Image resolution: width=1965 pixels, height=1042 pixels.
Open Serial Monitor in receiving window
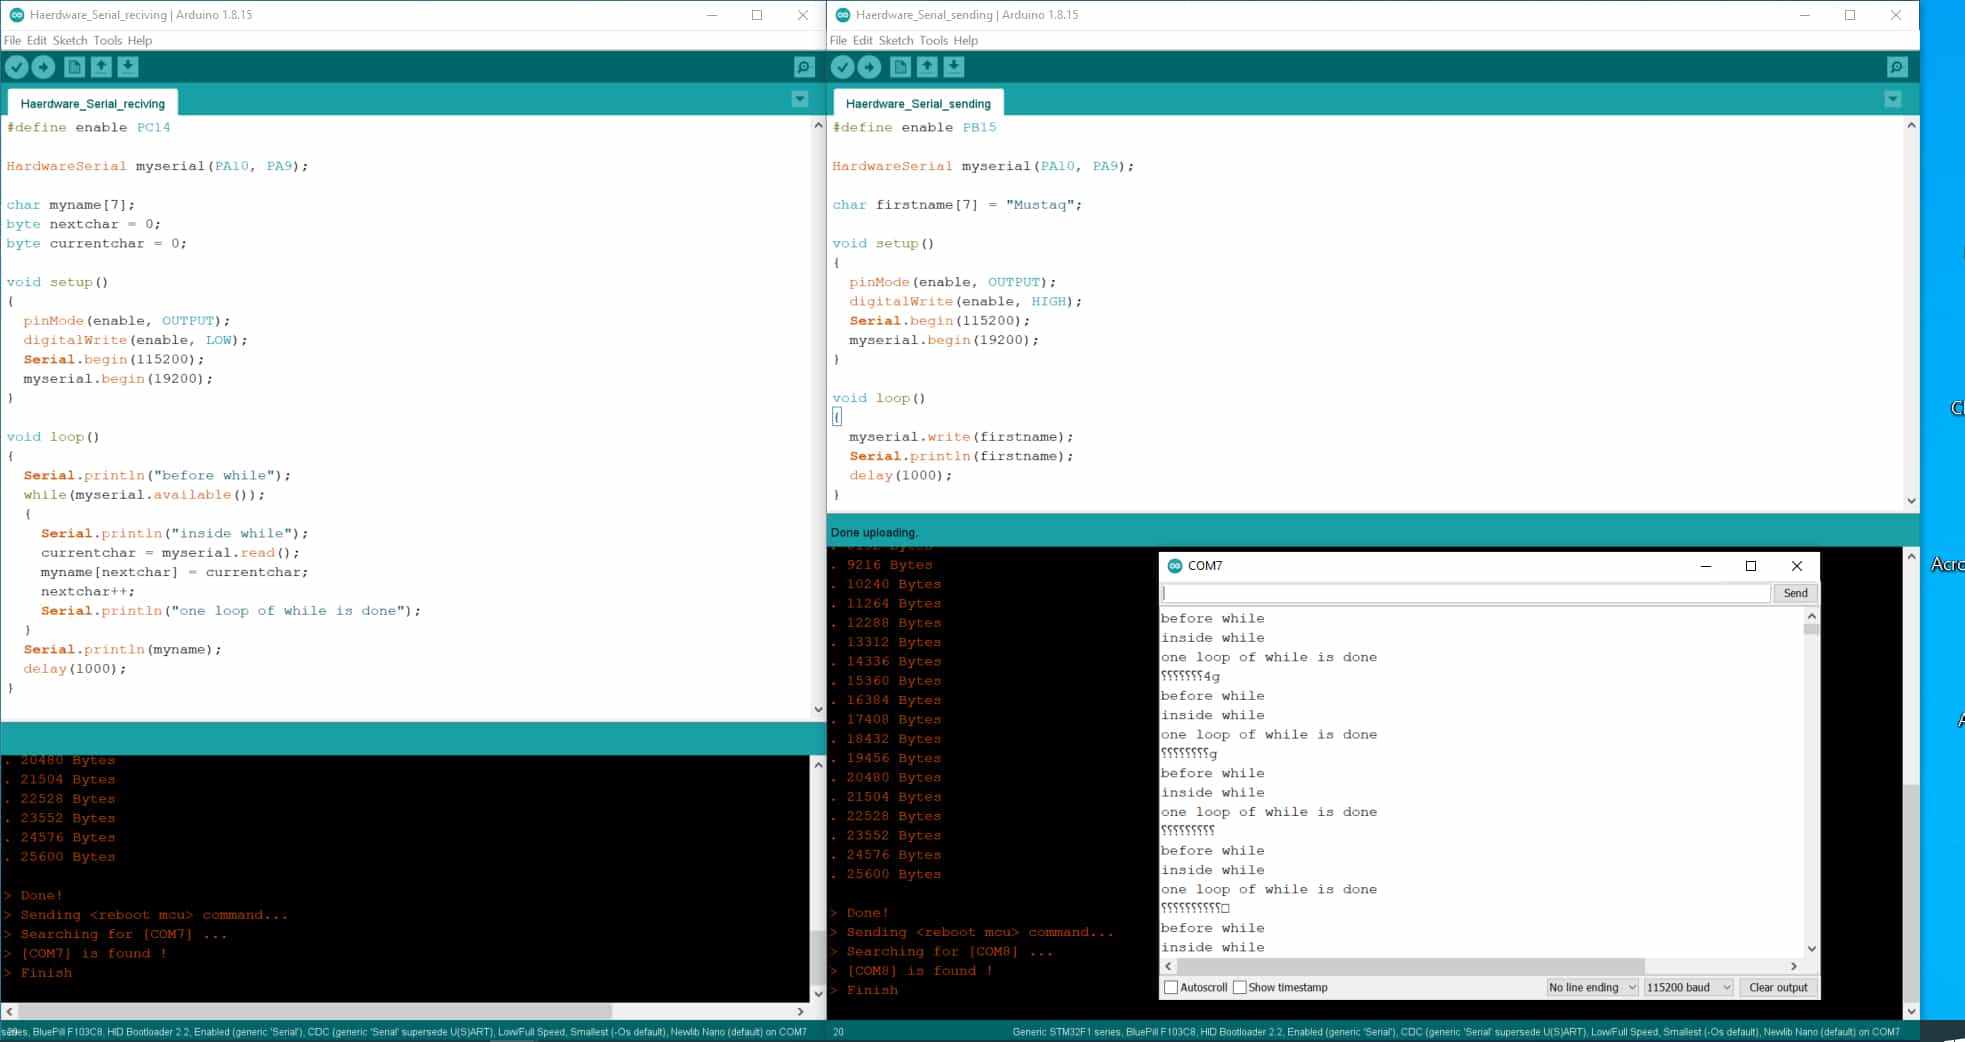[x=804, y=67]
